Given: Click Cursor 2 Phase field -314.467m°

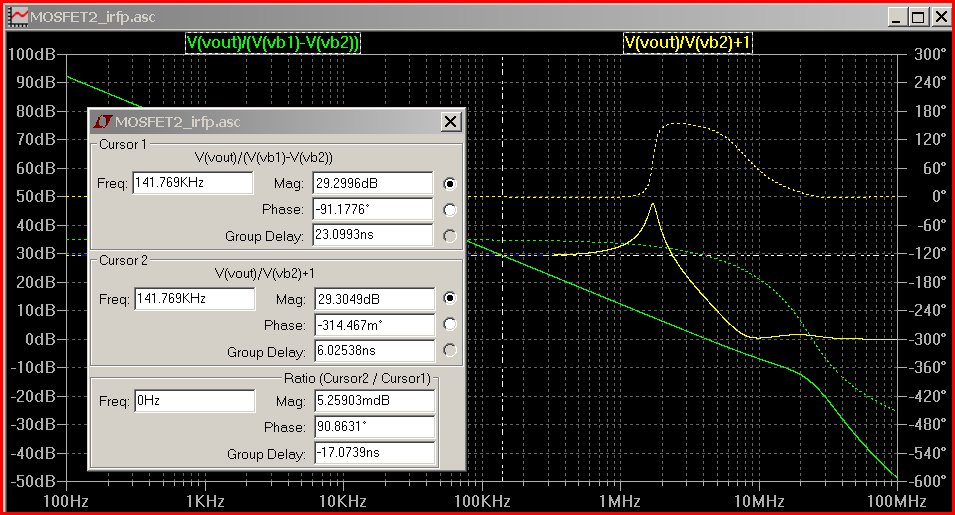Looking at the screenshot, I should tap(375, 325).
